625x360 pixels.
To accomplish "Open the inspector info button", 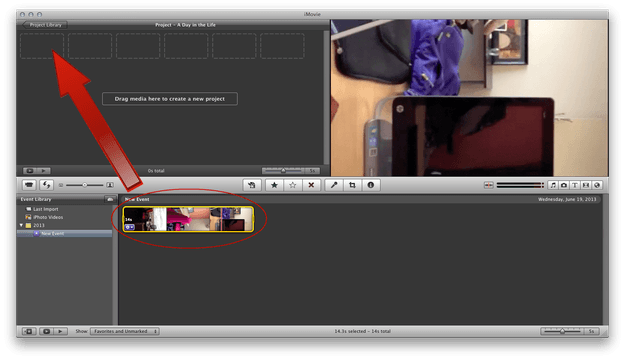I will tap(371, 185).
